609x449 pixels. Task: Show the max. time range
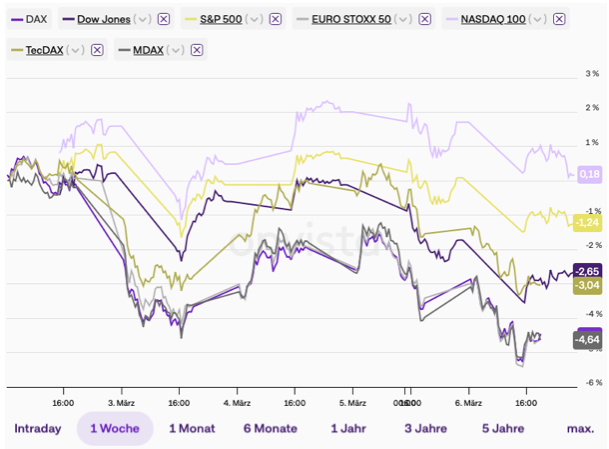click(581, 429)
